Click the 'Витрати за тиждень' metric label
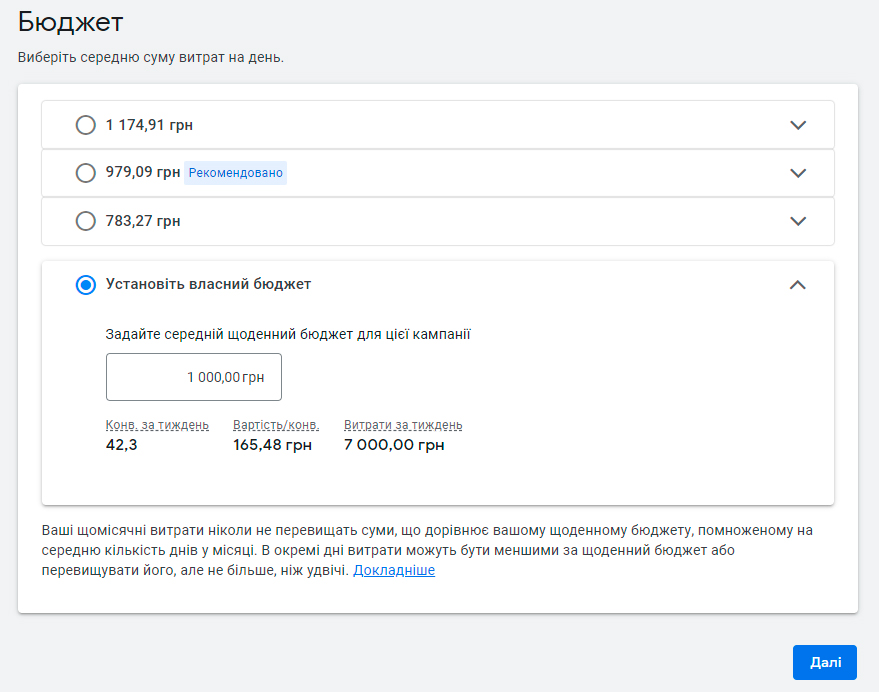This screenshot has width=879, height=692. click(x=403, y=425)
